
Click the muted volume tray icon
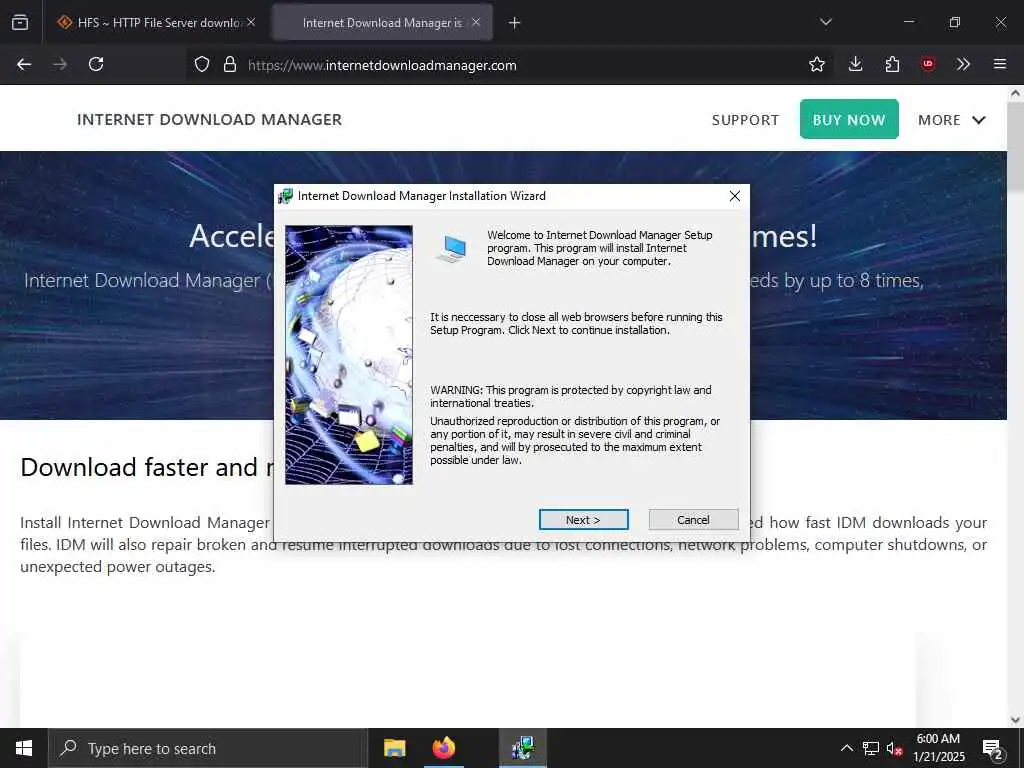click(x=895, y=748)
